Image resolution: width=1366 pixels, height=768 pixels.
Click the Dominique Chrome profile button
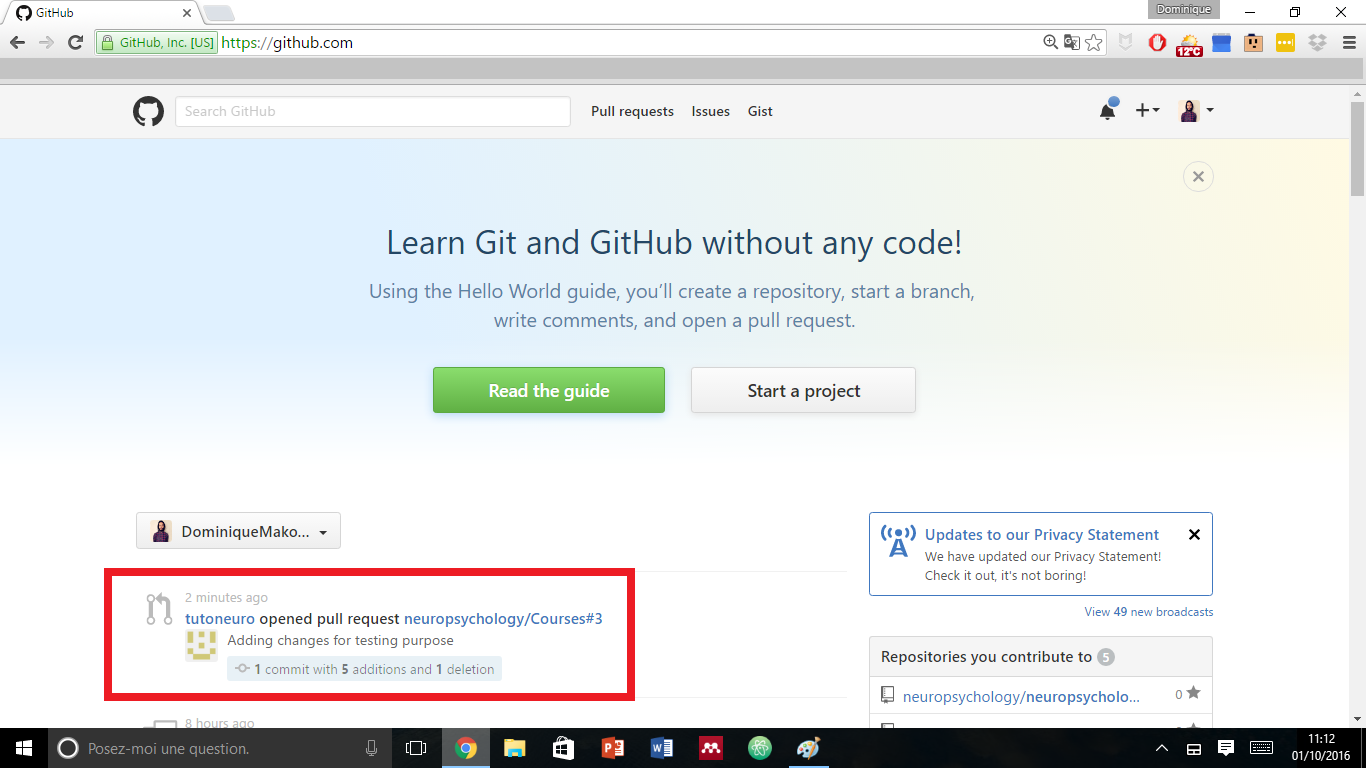point(1184,9)
